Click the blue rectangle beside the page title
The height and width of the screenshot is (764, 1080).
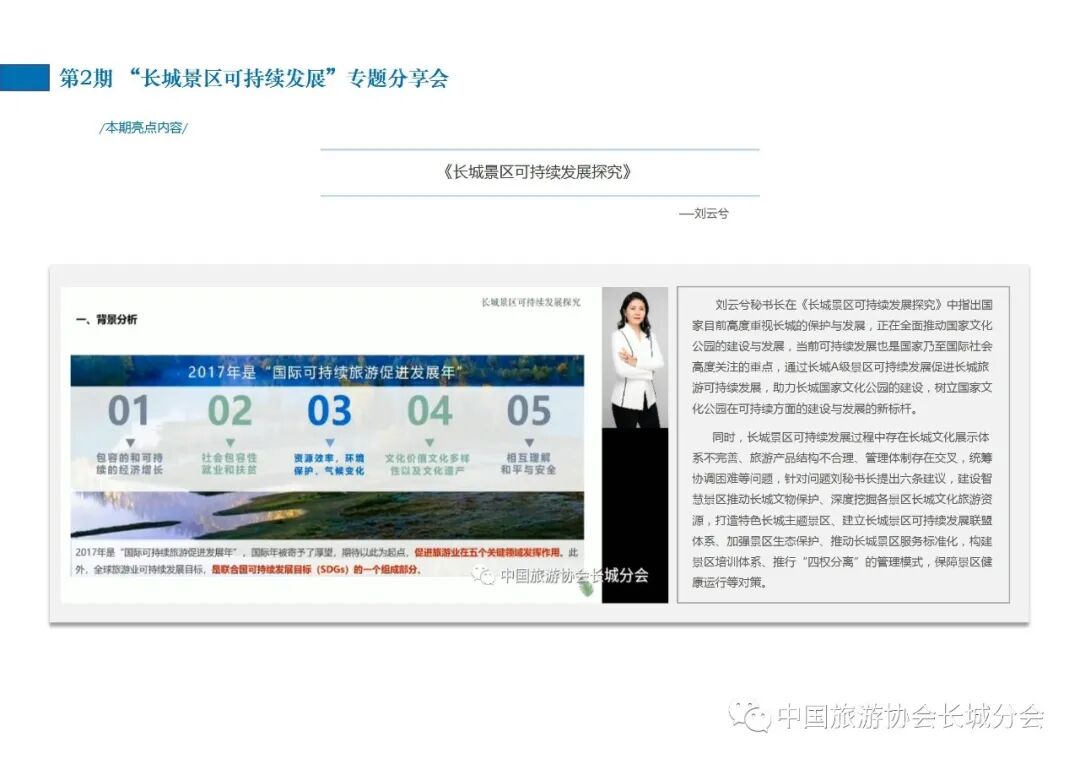click(25, 78)
